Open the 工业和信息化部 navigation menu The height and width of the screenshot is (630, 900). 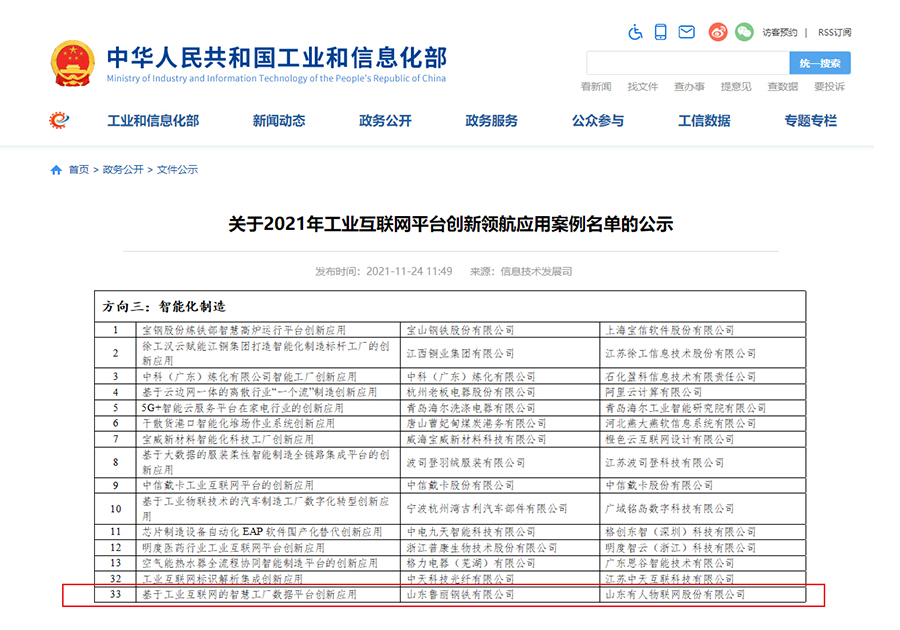[153, 121]
